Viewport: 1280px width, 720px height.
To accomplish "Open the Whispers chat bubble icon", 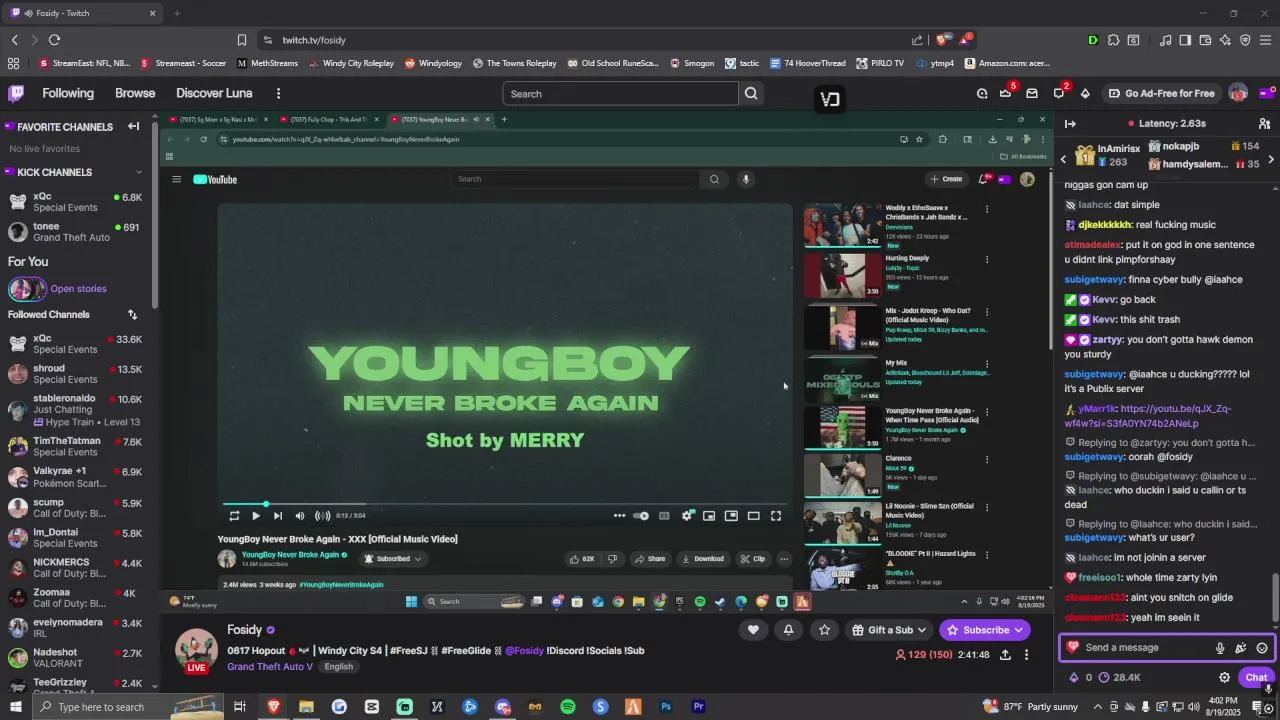I will (x=1059, y=94).
